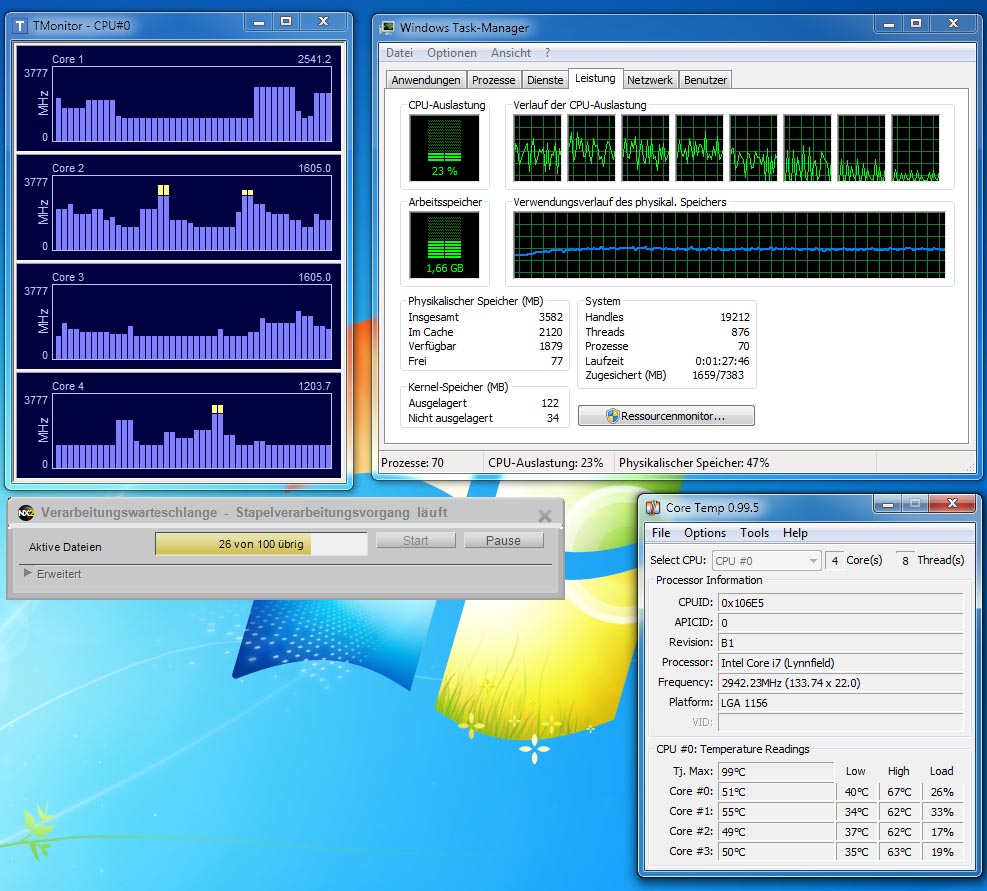Open the Ansicht menu in Task-Manager
The height and width of the screenshot is (891, 987).
(x=510, y=53)
